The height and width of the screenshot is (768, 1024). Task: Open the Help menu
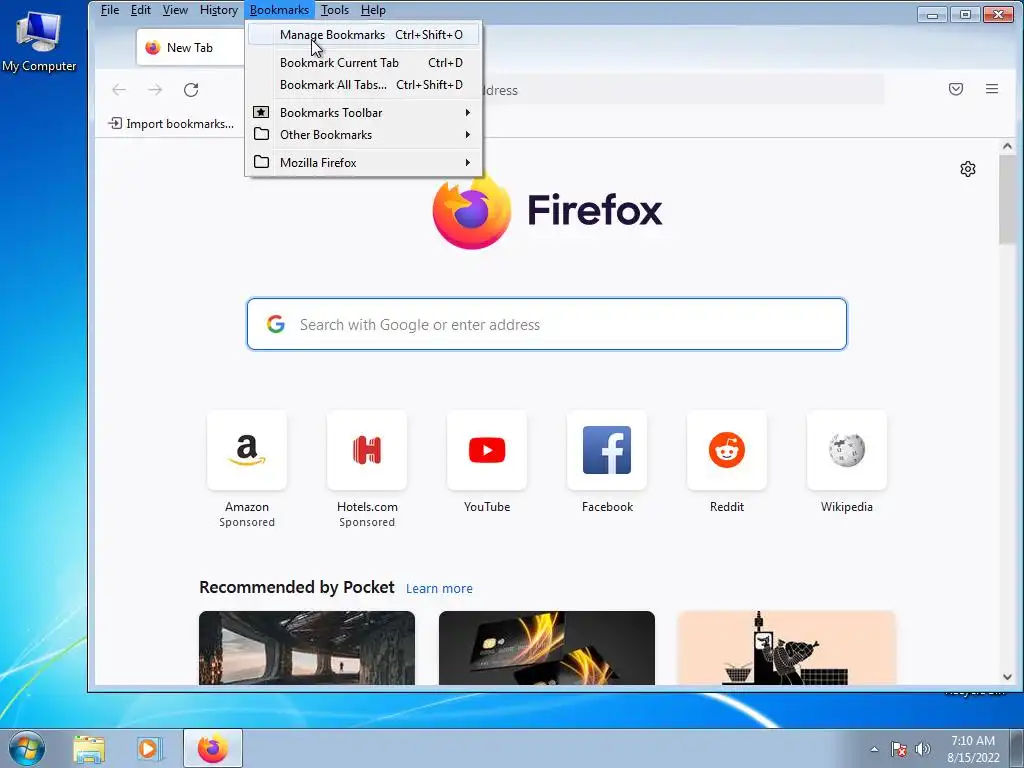[x=373, y=10]
